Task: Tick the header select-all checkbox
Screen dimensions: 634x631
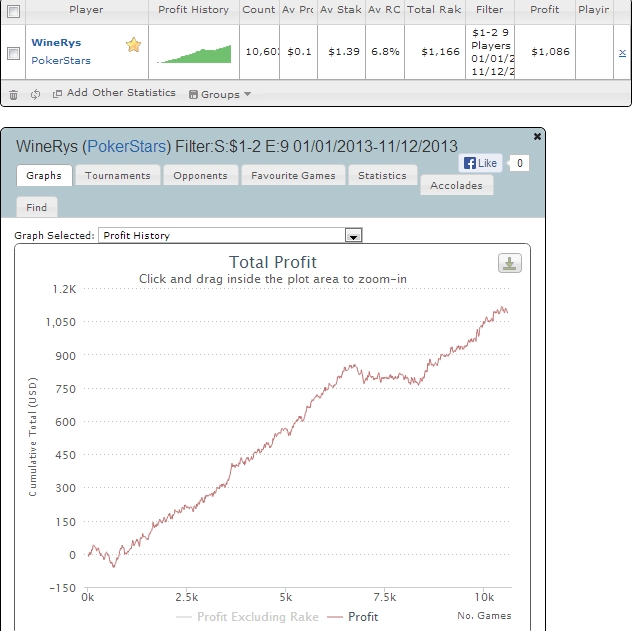Action: click(13, 11)
